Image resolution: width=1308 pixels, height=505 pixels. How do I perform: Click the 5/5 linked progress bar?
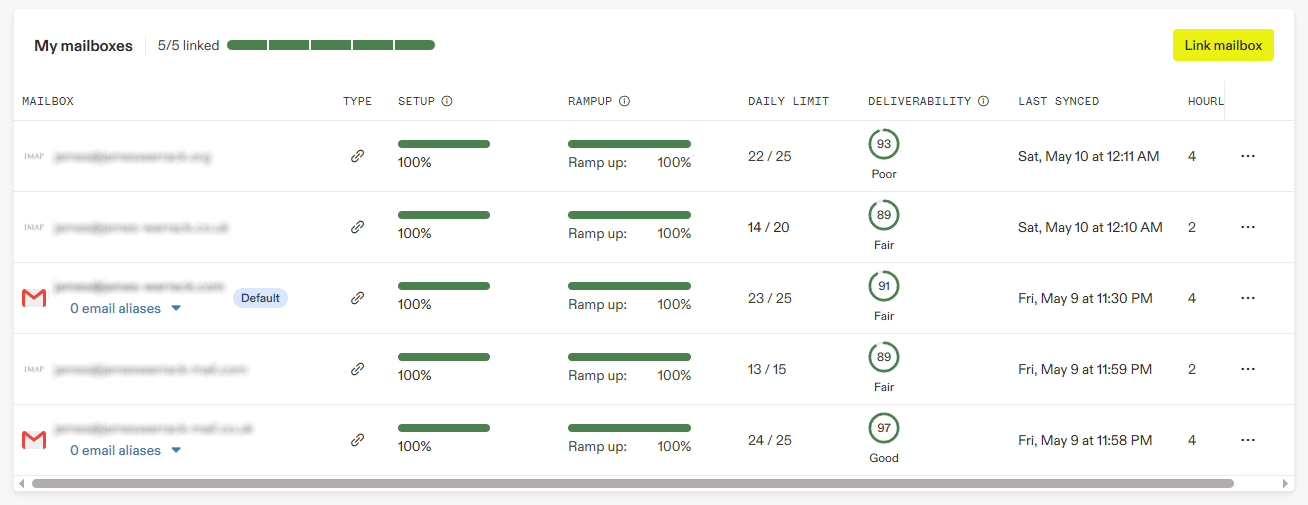click(x=331, y=45)
